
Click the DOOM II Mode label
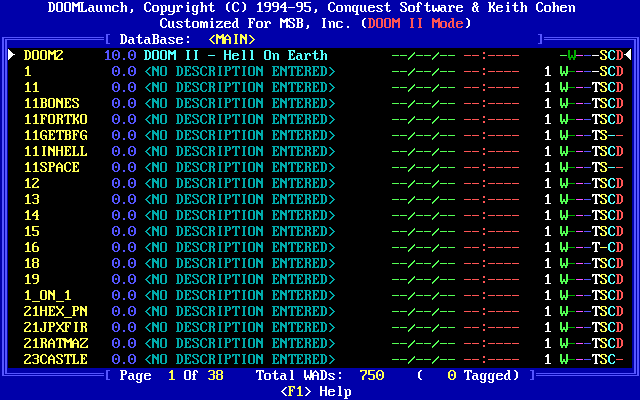click(x=416, y=23)
